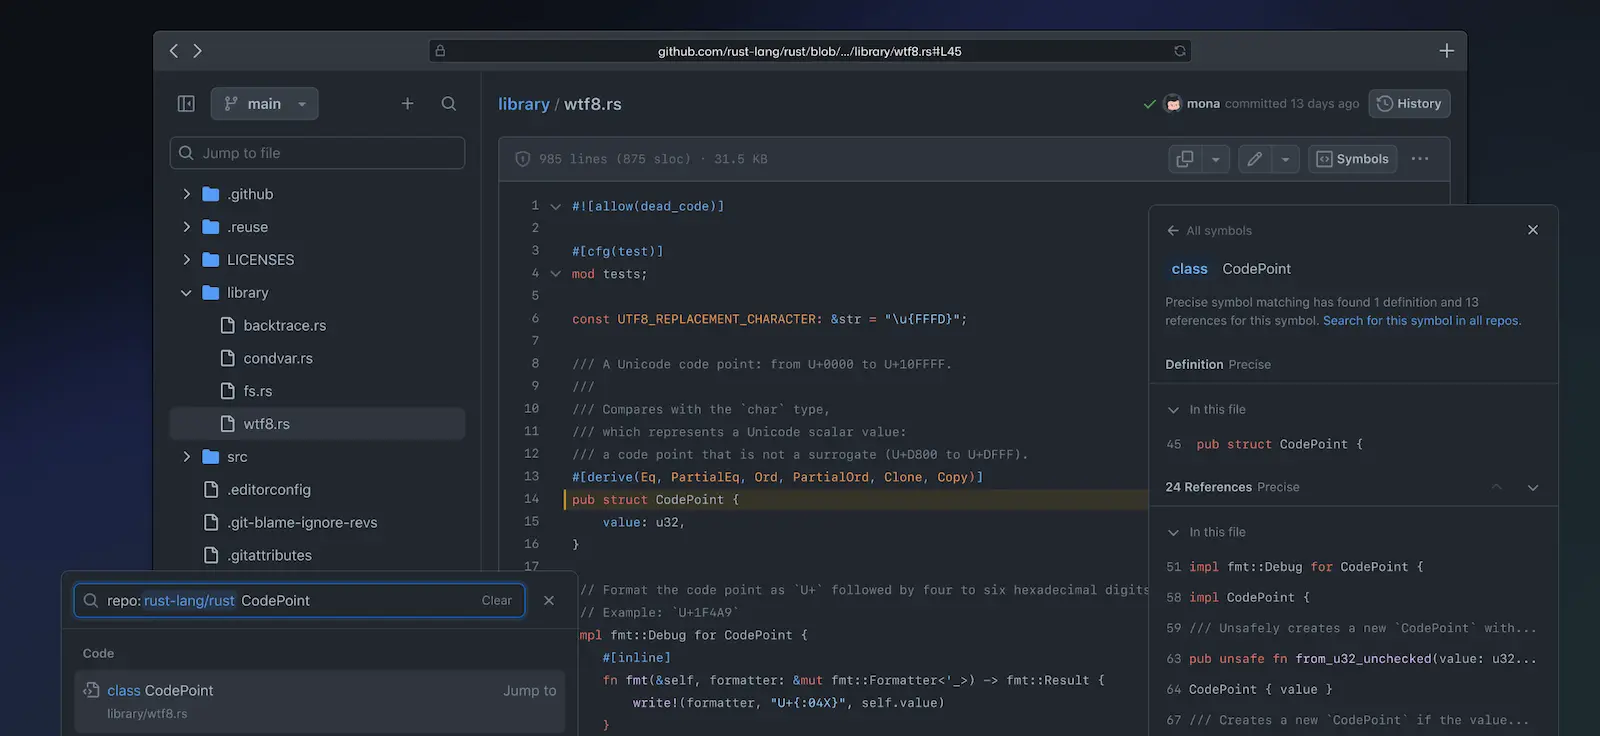Open .git-blame-ignore-revs file
This screenshot has width=1600, height=736.
click(x=302, y=523)
